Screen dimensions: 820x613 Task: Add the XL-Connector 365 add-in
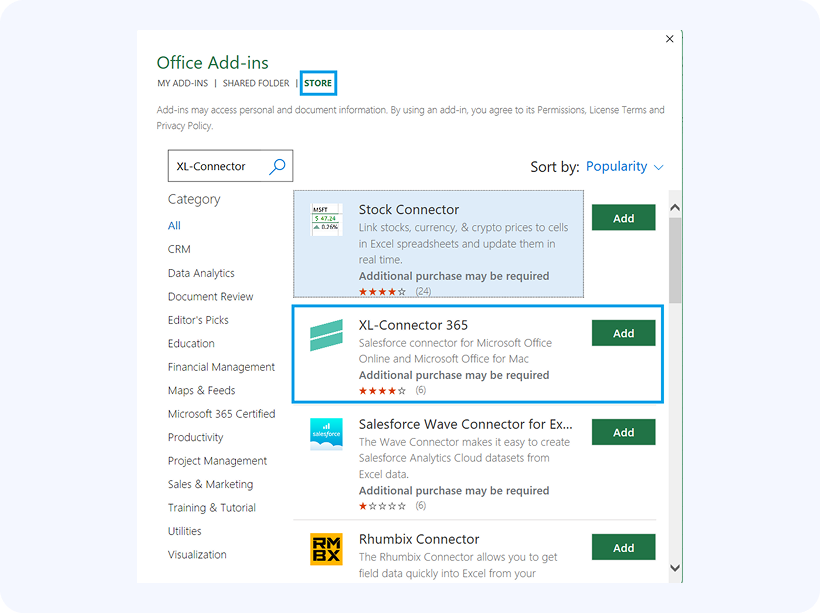[x=623, y=333]
